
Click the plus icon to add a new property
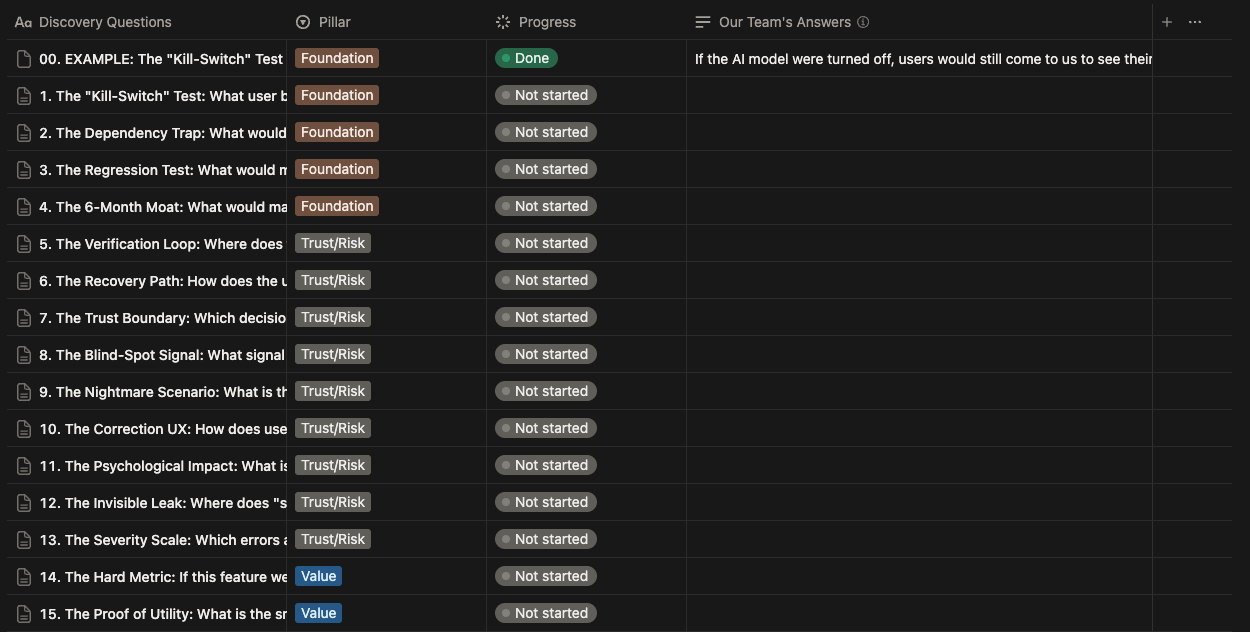[1166, 21]
